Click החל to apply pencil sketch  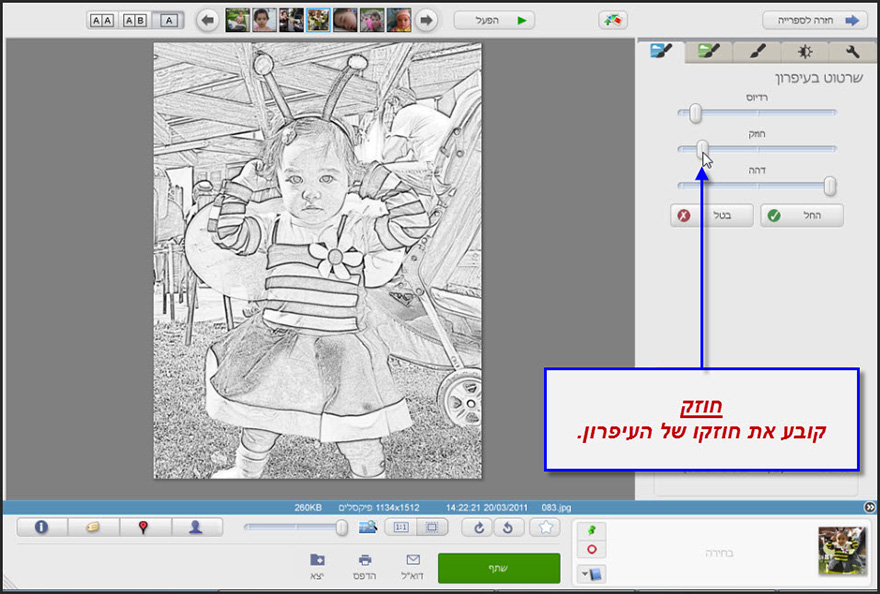point(803,215)
